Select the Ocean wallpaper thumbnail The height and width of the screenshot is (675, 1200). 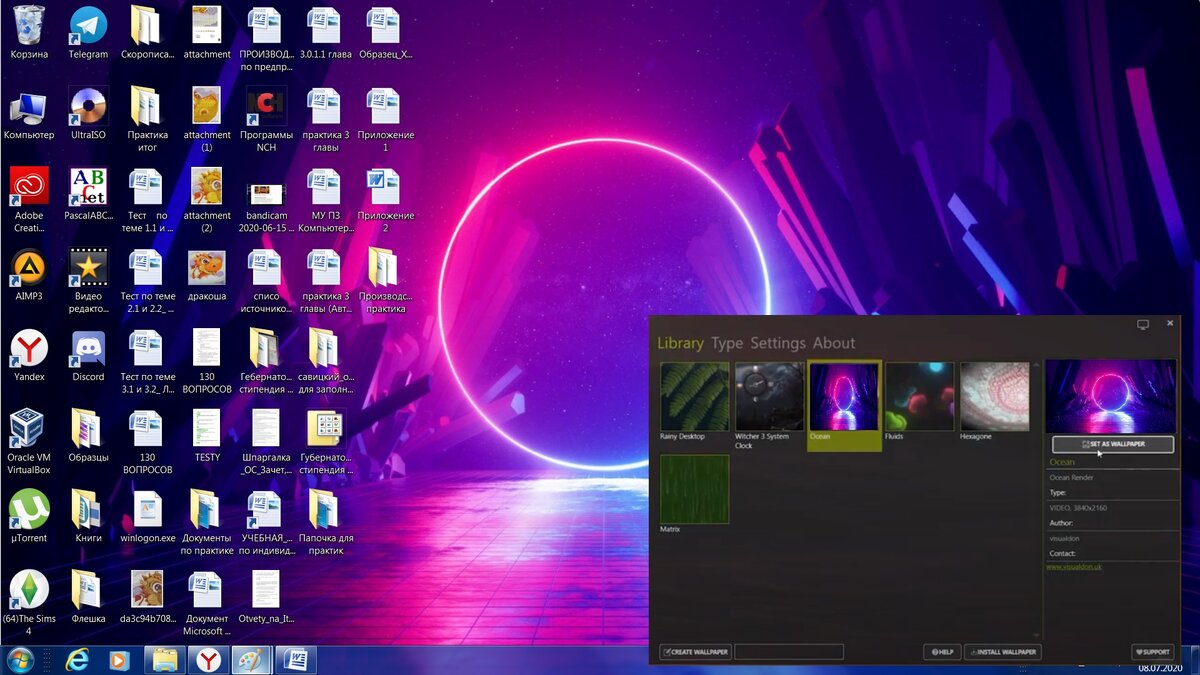click(x=844, y=396)
